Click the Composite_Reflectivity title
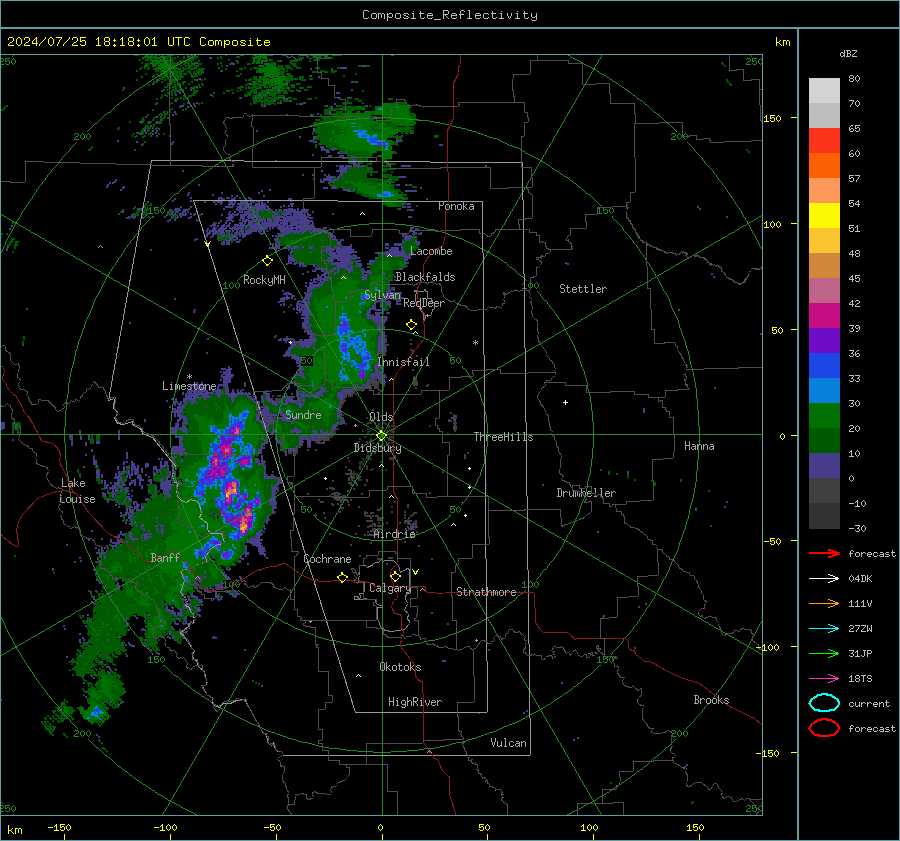 pyautogui.click(x=449, y=15)
